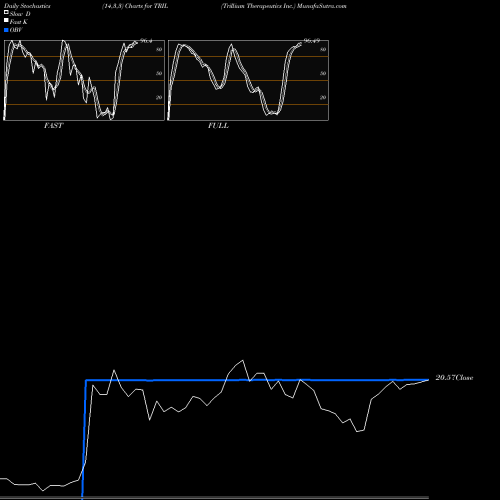Click the Fast K legend swatch
The image size is (500, 500).
click(x=6, y=21)
